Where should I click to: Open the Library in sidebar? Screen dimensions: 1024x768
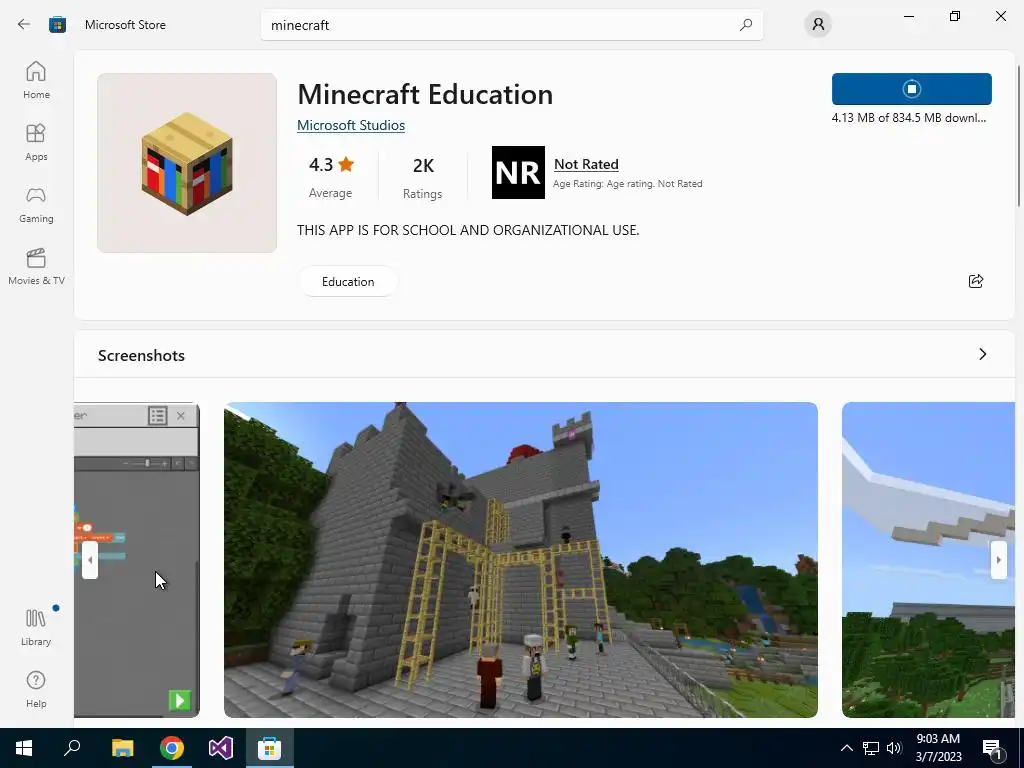(x=36, y=627)
